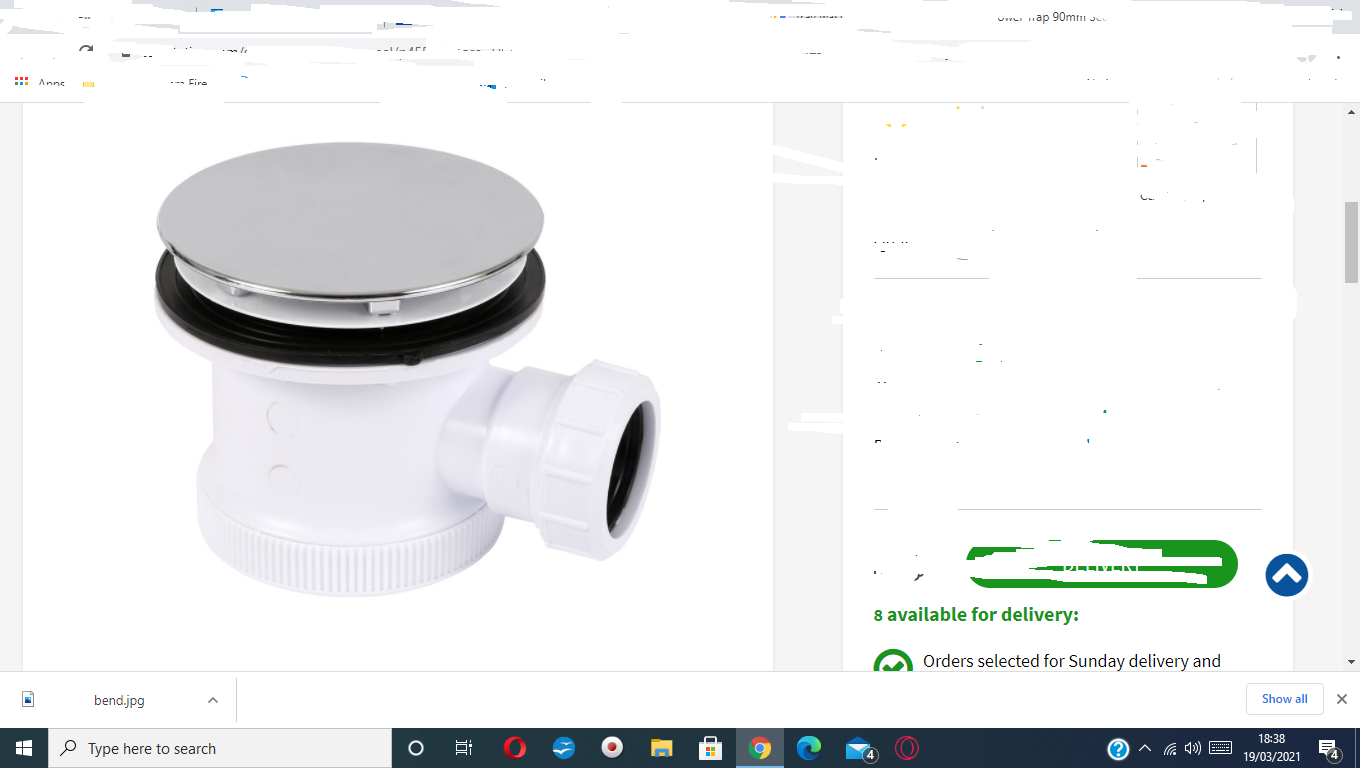Open the Windows Start menu
The width and height of the screenshot is (1360, 768).
24,748
